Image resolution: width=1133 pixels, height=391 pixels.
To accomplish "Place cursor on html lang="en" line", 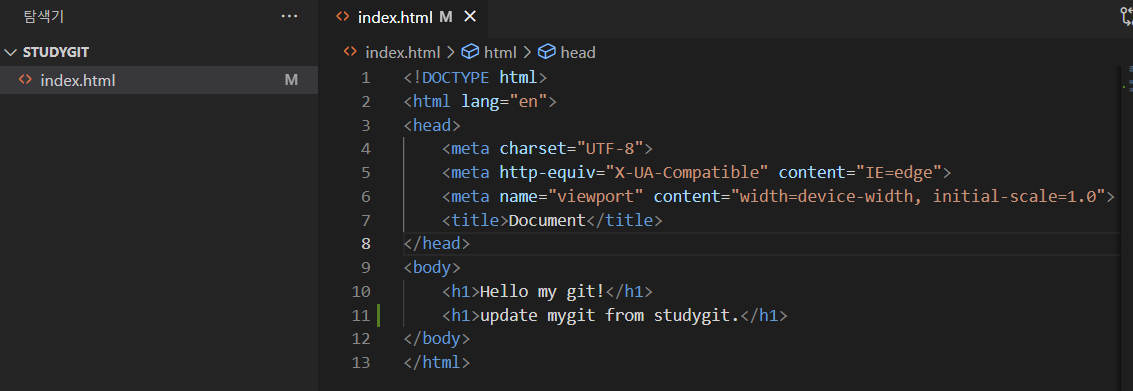I will pos(480,101).
